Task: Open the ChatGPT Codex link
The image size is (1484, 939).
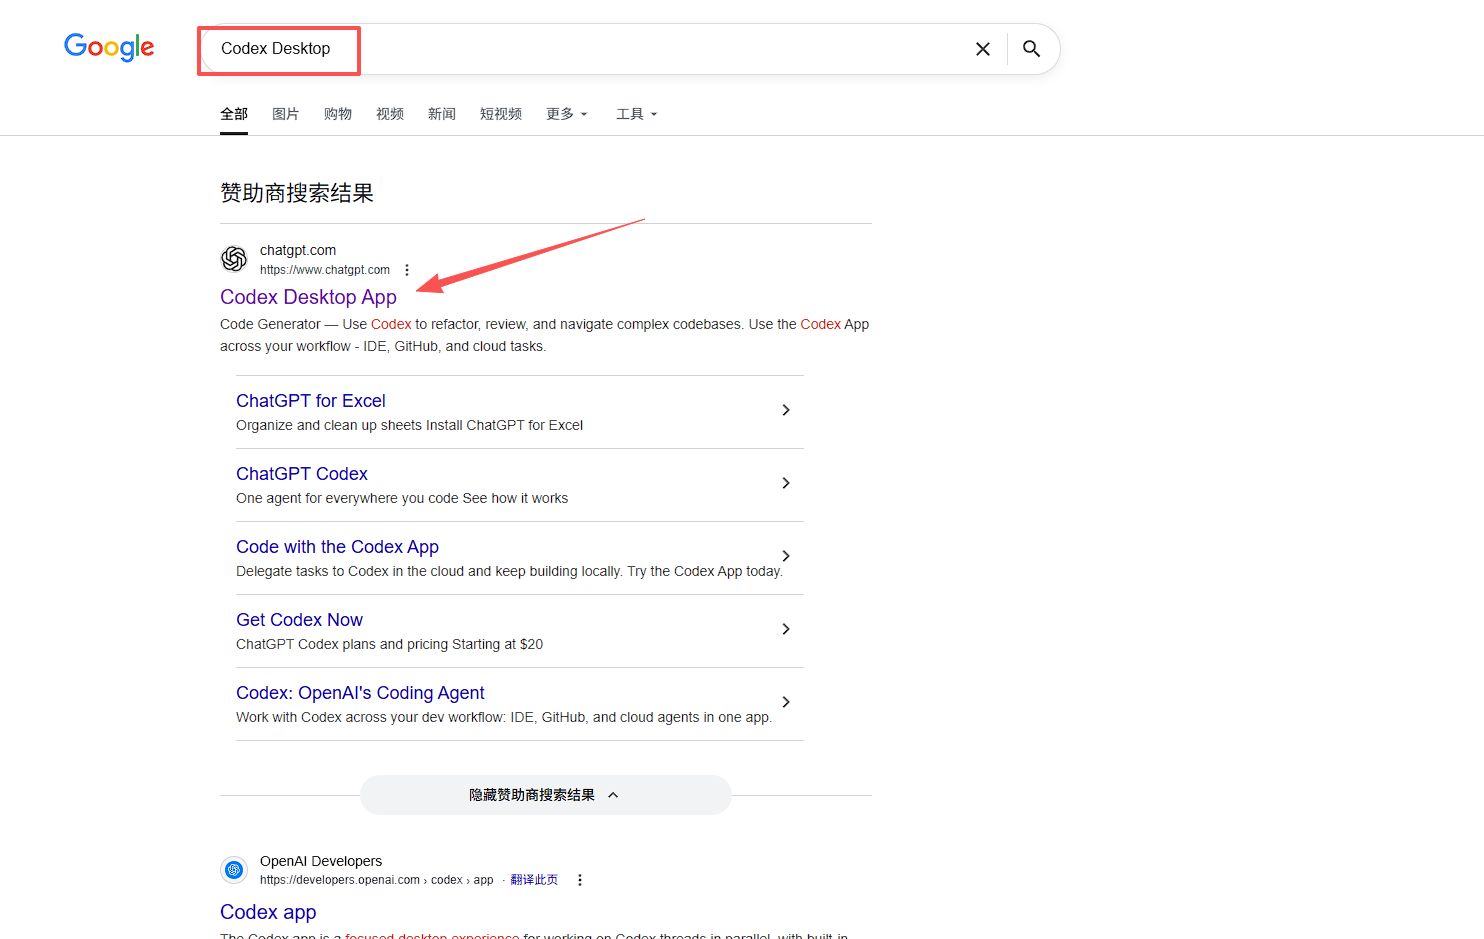Action: click(302, 474)
